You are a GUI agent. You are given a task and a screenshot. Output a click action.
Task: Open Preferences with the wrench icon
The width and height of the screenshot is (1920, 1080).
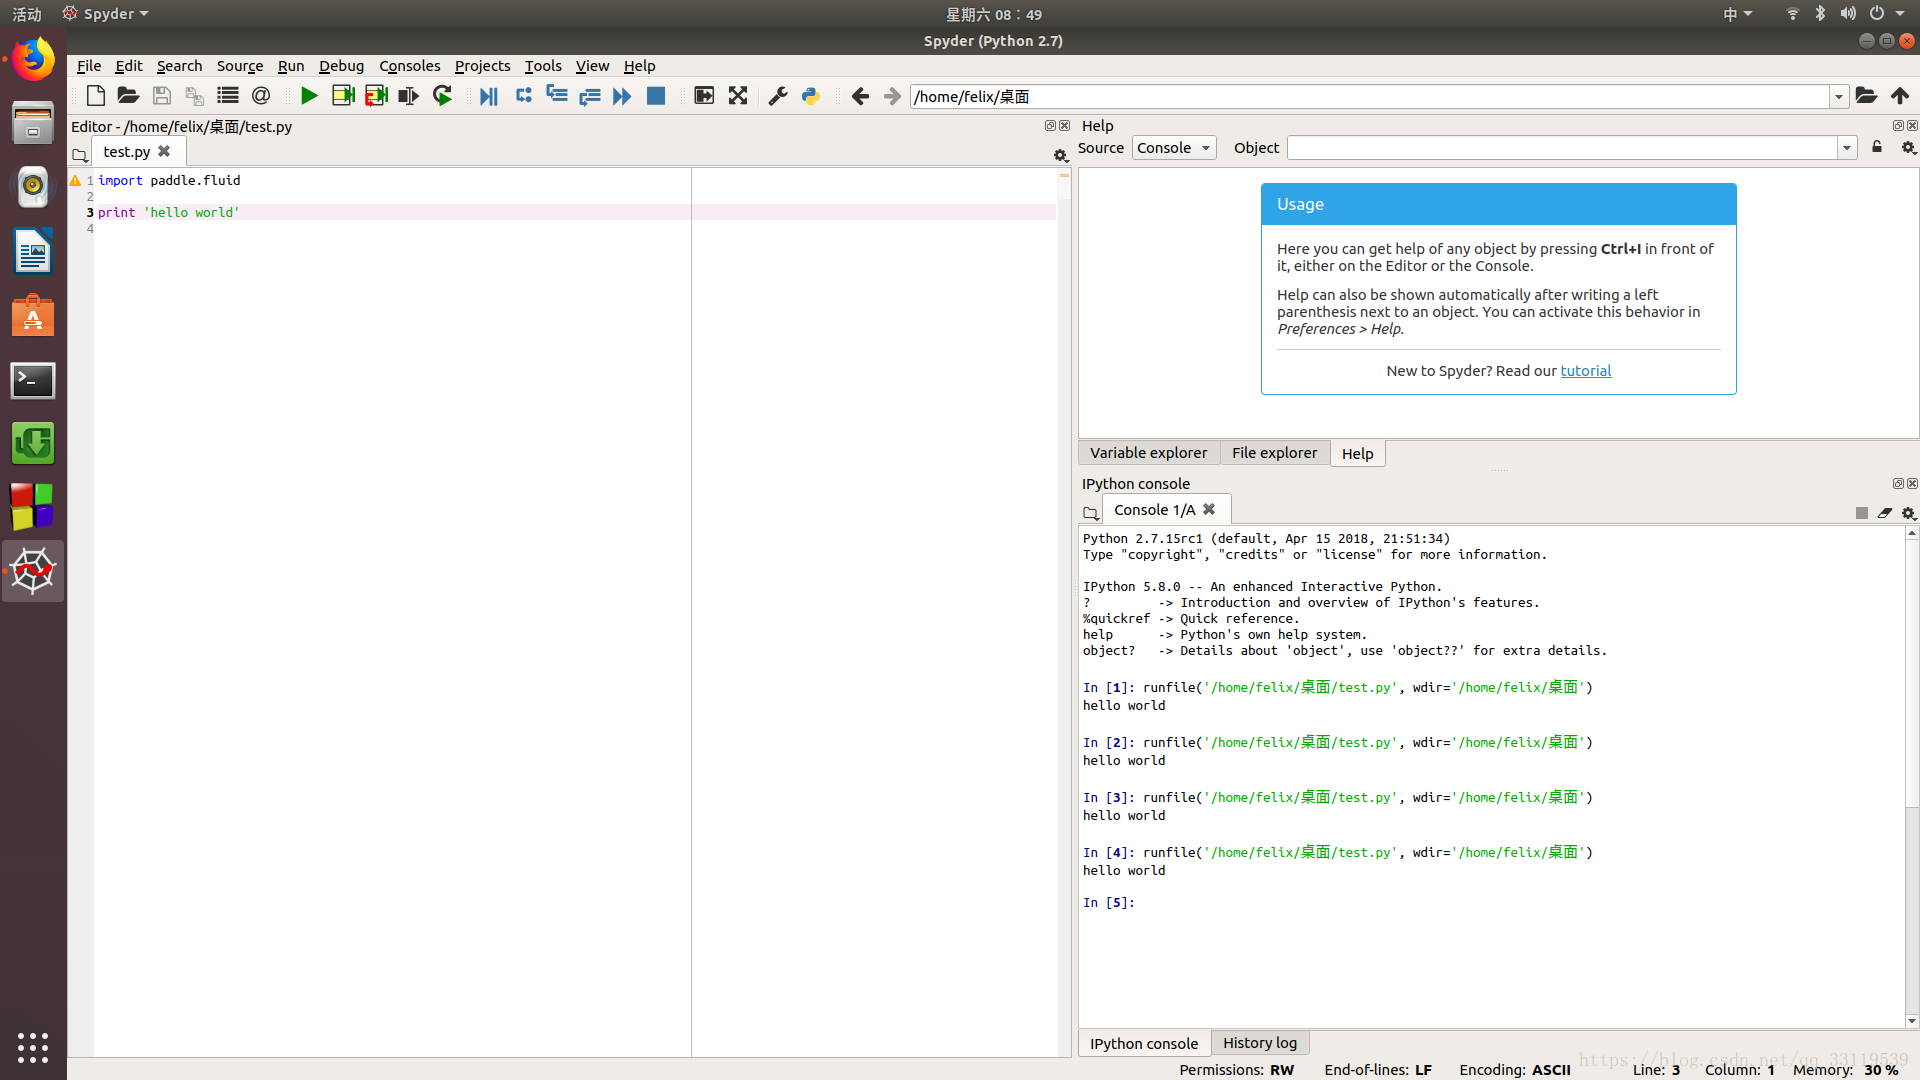tap(778, 96)
